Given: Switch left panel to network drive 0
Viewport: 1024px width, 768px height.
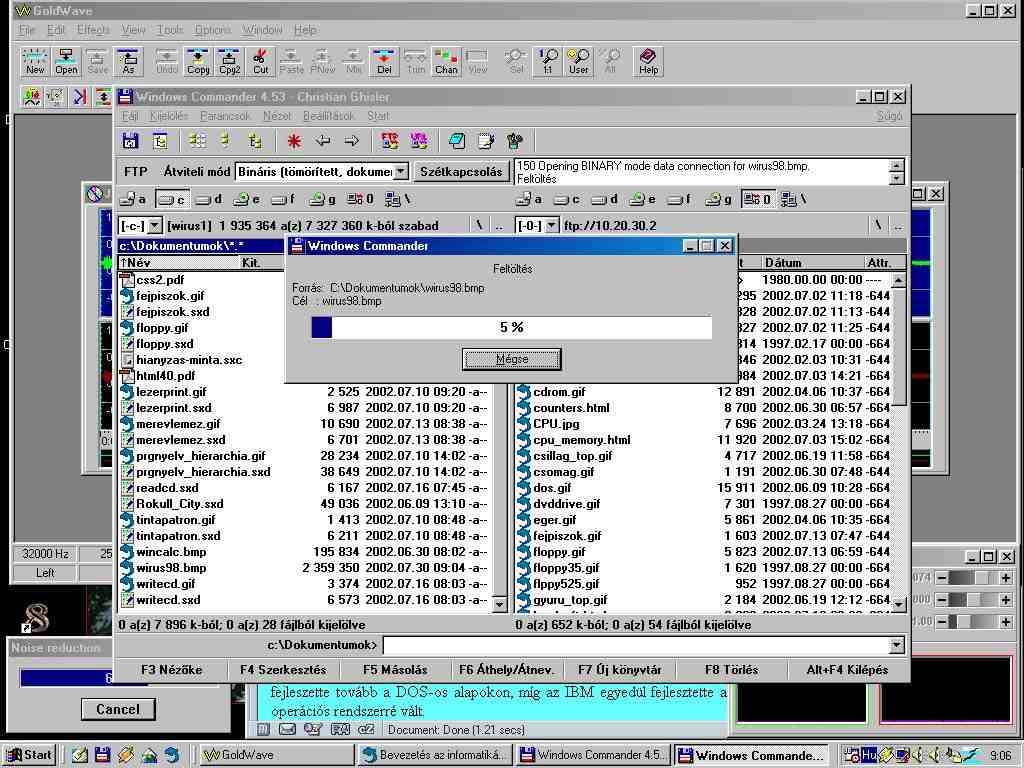Looking at the screenshot, I should tap(361, 199).
